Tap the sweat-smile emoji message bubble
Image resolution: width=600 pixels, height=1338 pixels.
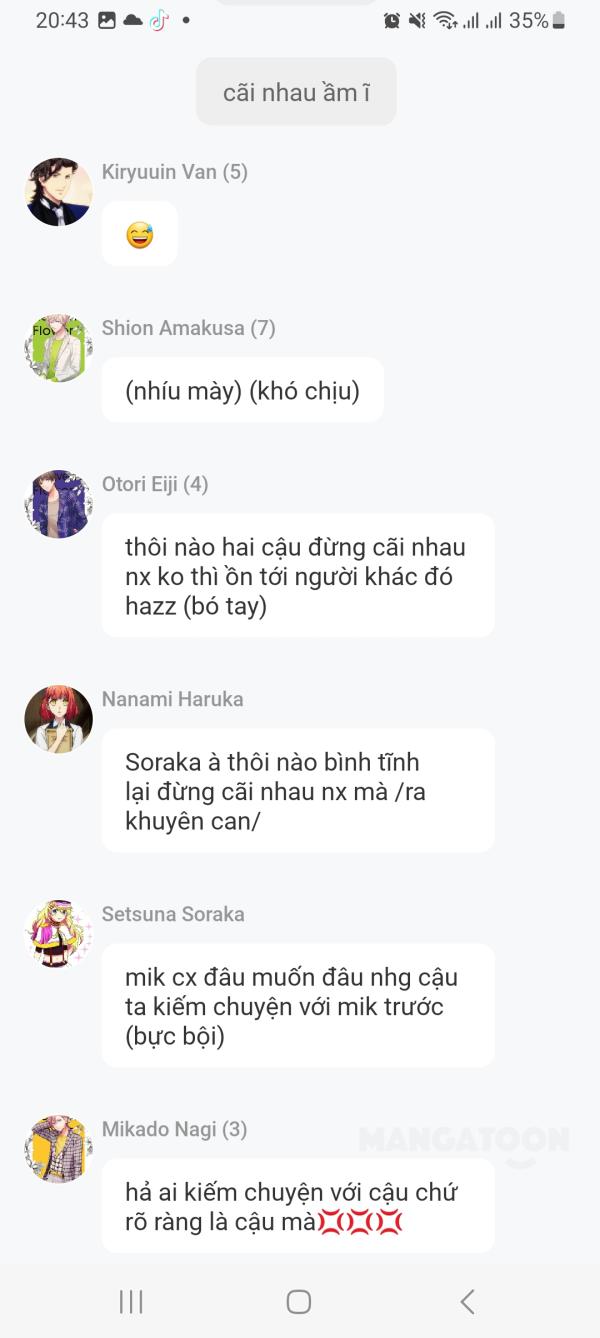[x=140, y=234]
